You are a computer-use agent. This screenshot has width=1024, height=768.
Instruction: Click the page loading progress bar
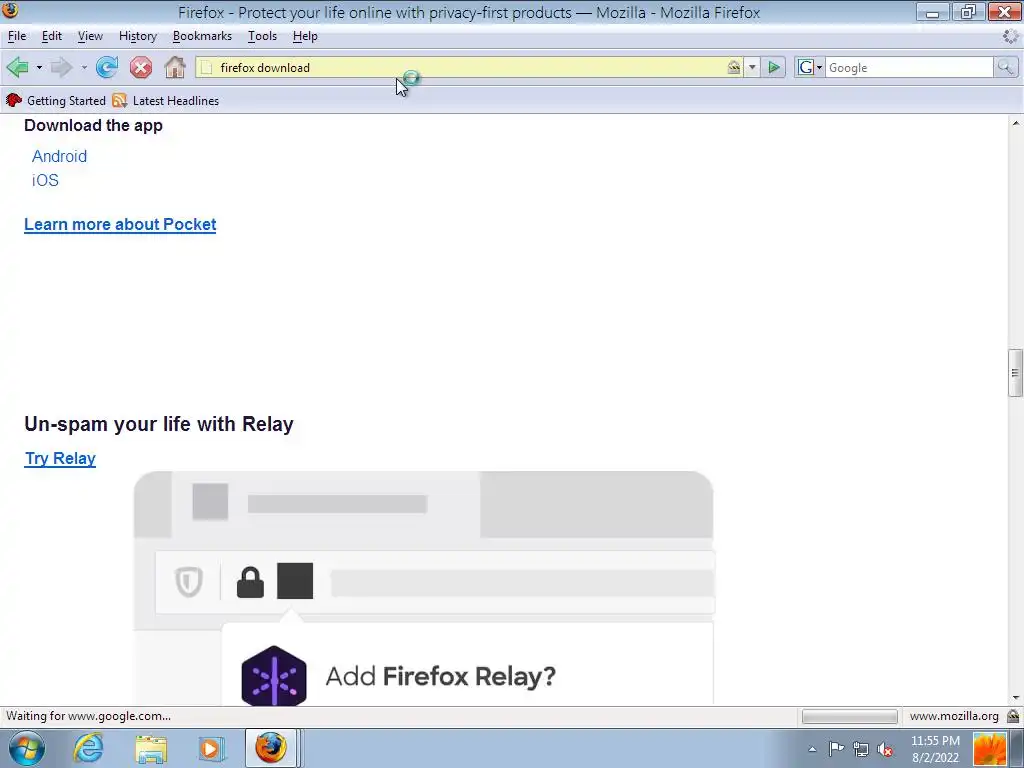(x=849, y=716)
